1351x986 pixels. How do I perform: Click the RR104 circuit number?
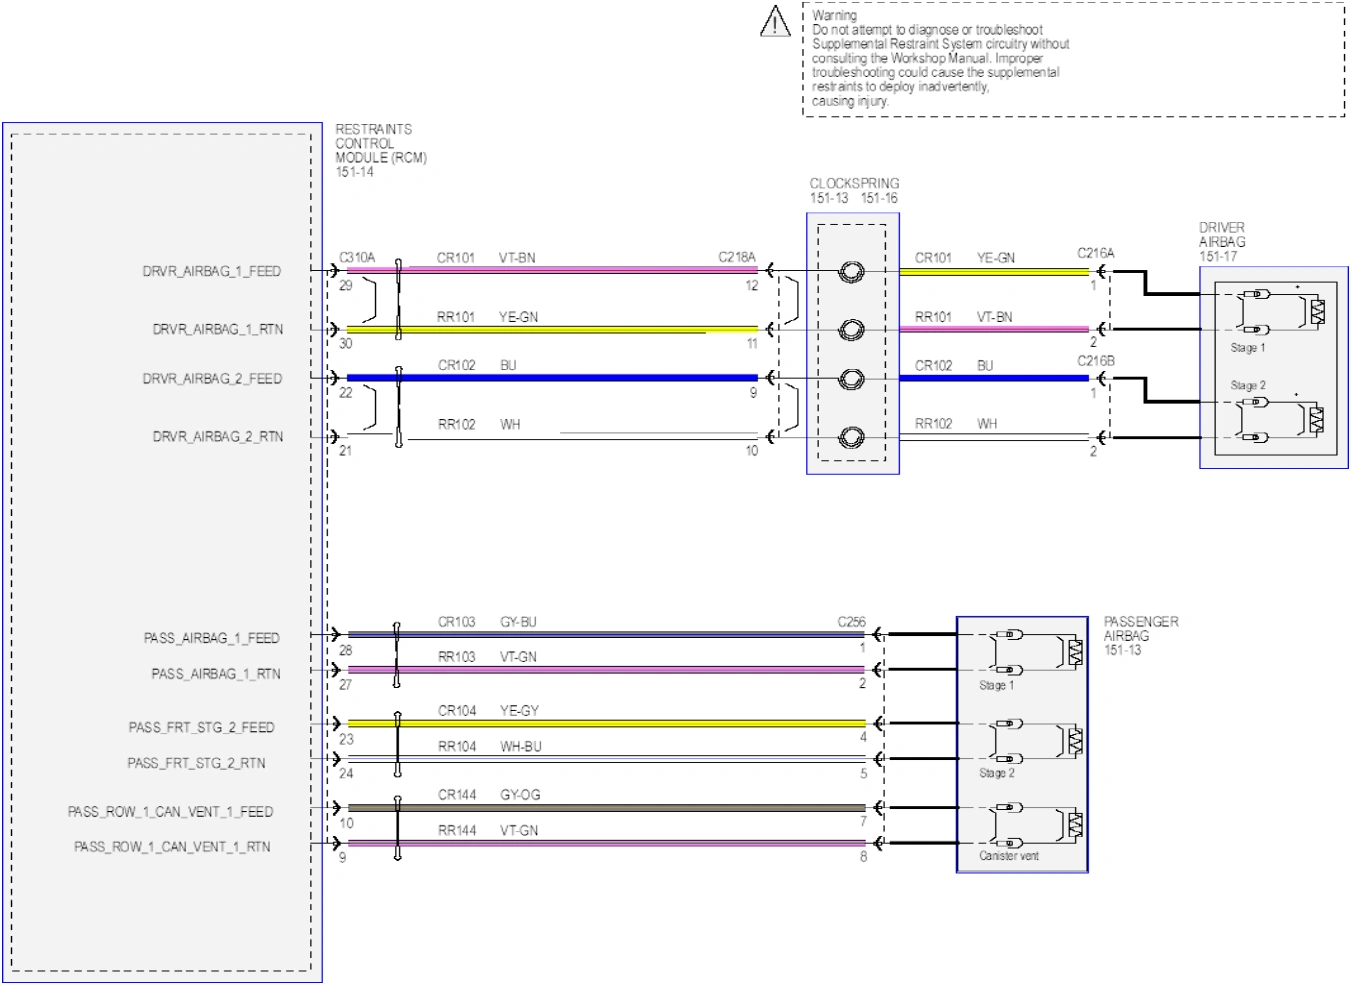[x=457, y=747]
